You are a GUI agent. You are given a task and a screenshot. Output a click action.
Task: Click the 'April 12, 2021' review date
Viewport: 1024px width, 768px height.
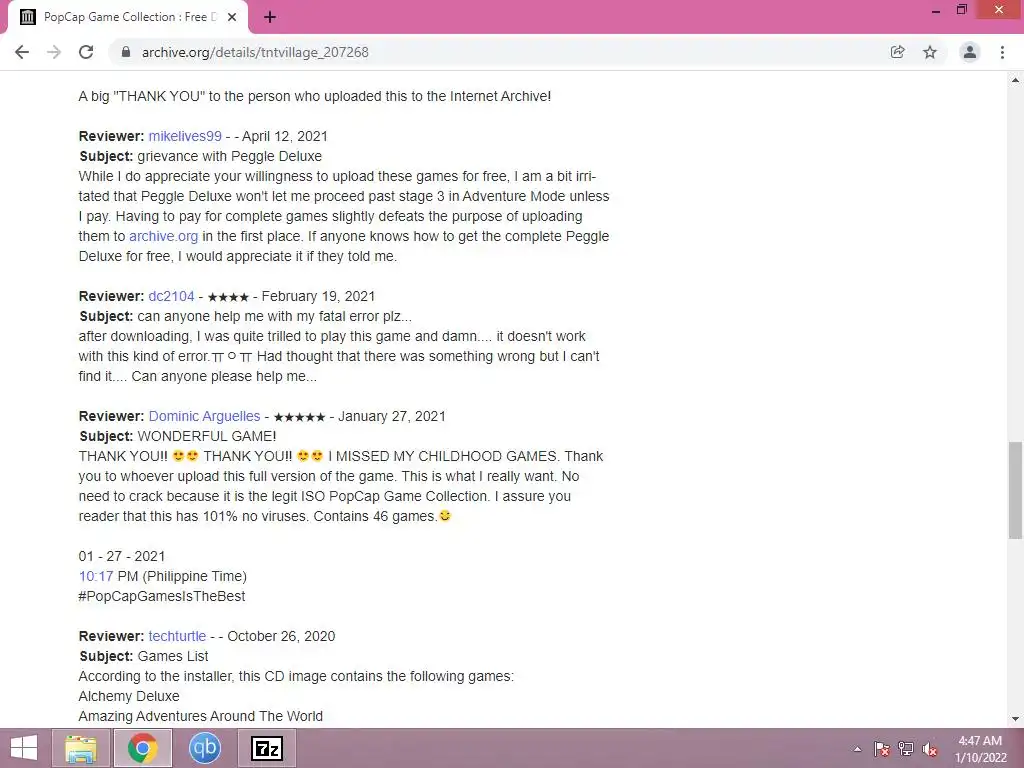click(x=285, y=136)
